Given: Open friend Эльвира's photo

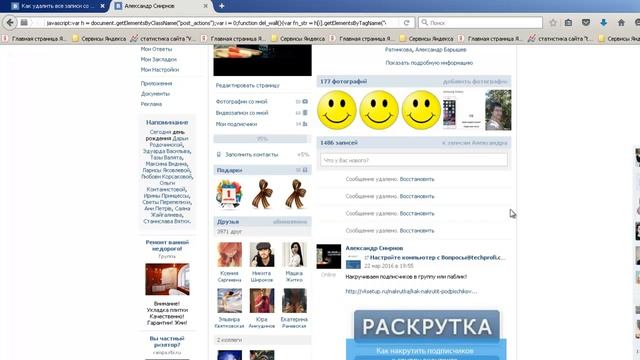Looking at the screenshot, I should pyautogui.click(x=229, y=301).
